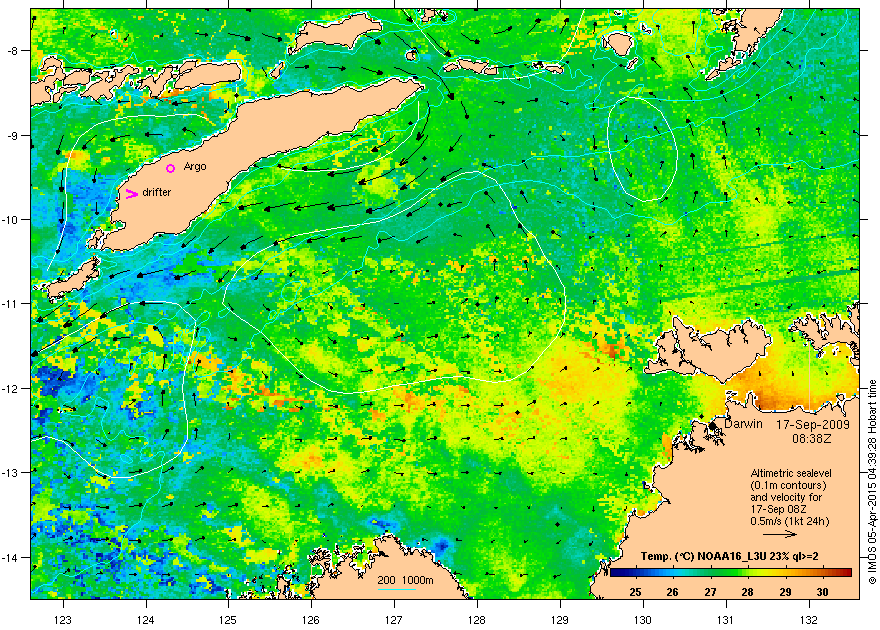
Task: Click the '125' longitude axis label
Action: 228,620
